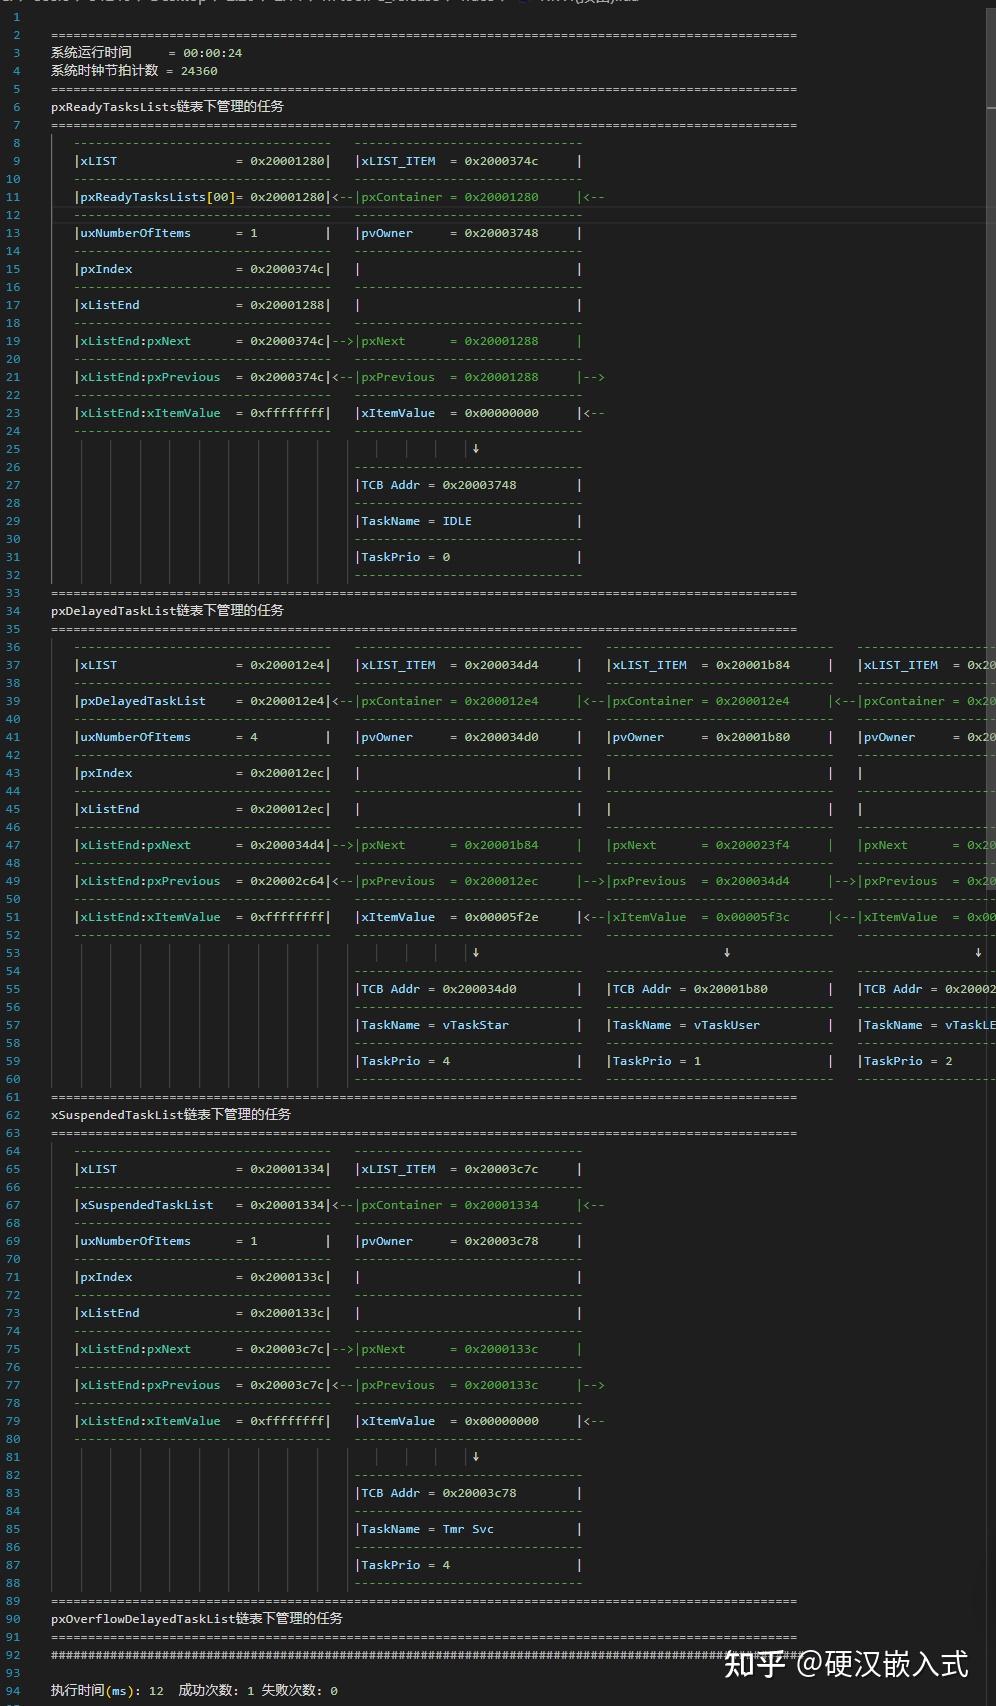Select the heading 'pxOverflowDelayedTaskList链表下管理的任务'
Image resolution: width=996 pixels, height=1706 pixels.
(x=197, y=1618)
